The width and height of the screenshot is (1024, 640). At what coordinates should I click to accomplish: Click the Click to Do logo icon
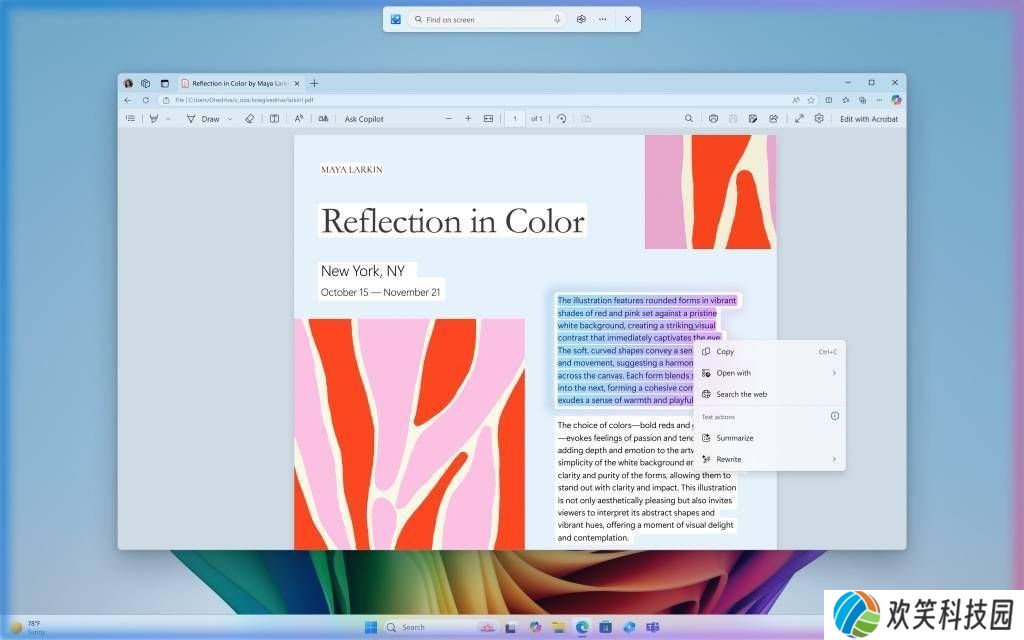pyautogui.click(x=396, y=20)
